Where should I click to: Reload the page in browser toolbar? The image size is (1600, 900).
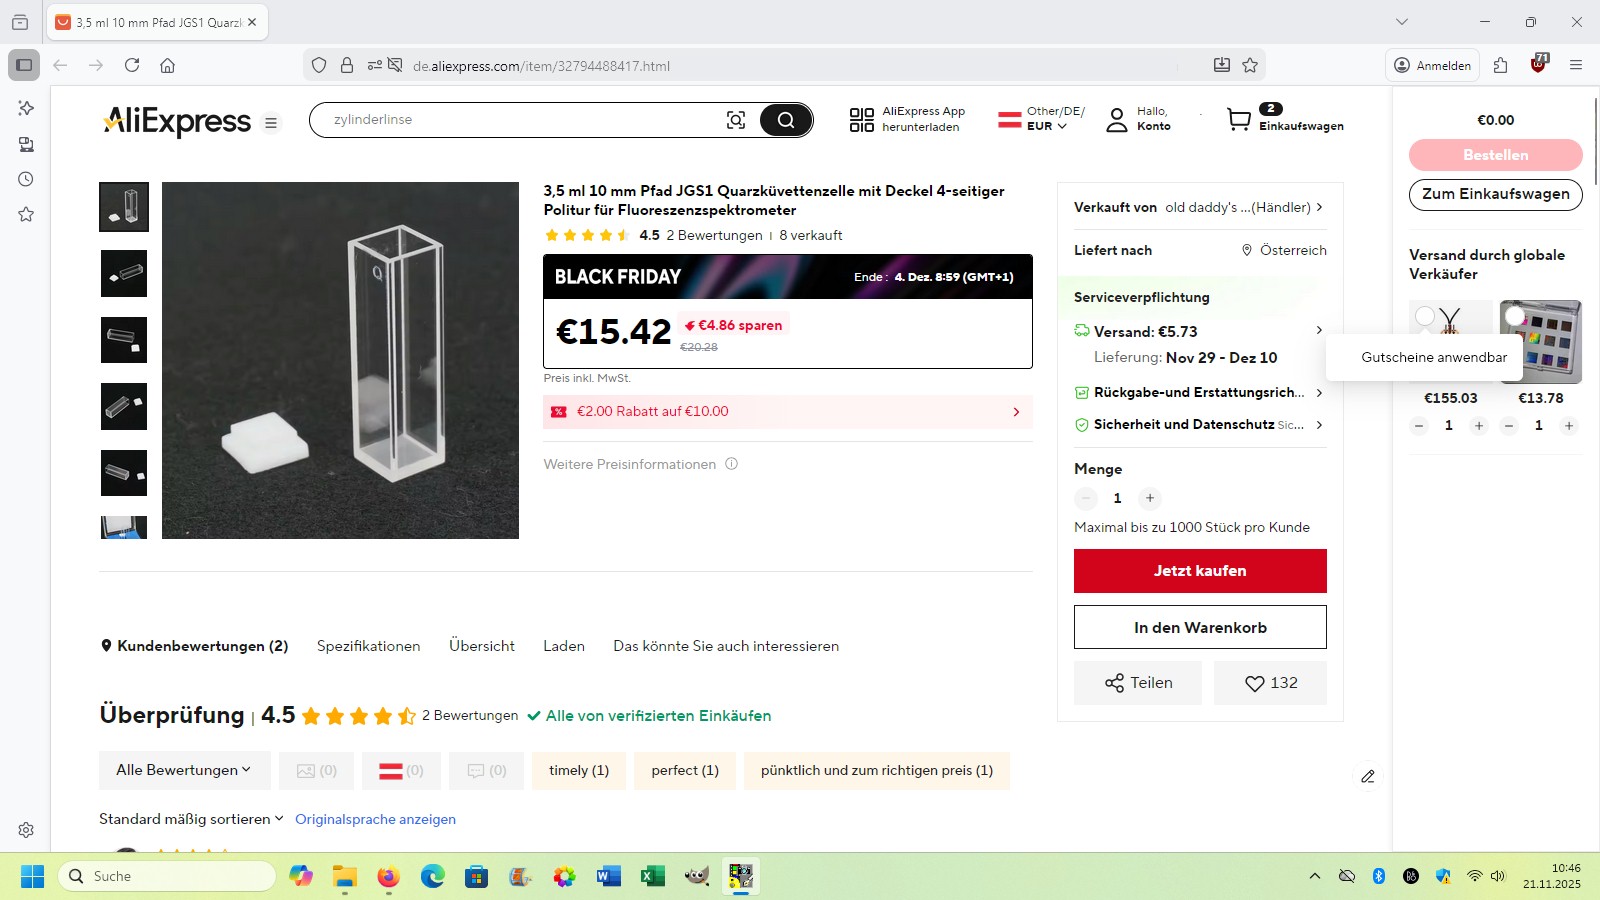(x=132, y=65)
